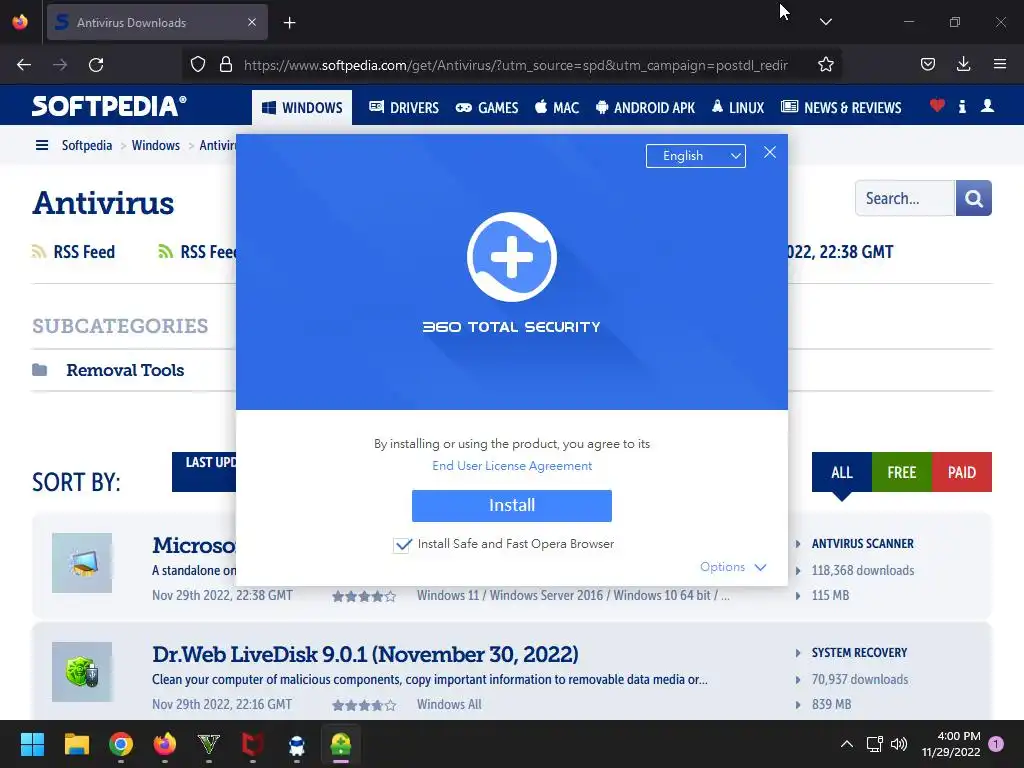Open the volume control in tray

(899, 744)
